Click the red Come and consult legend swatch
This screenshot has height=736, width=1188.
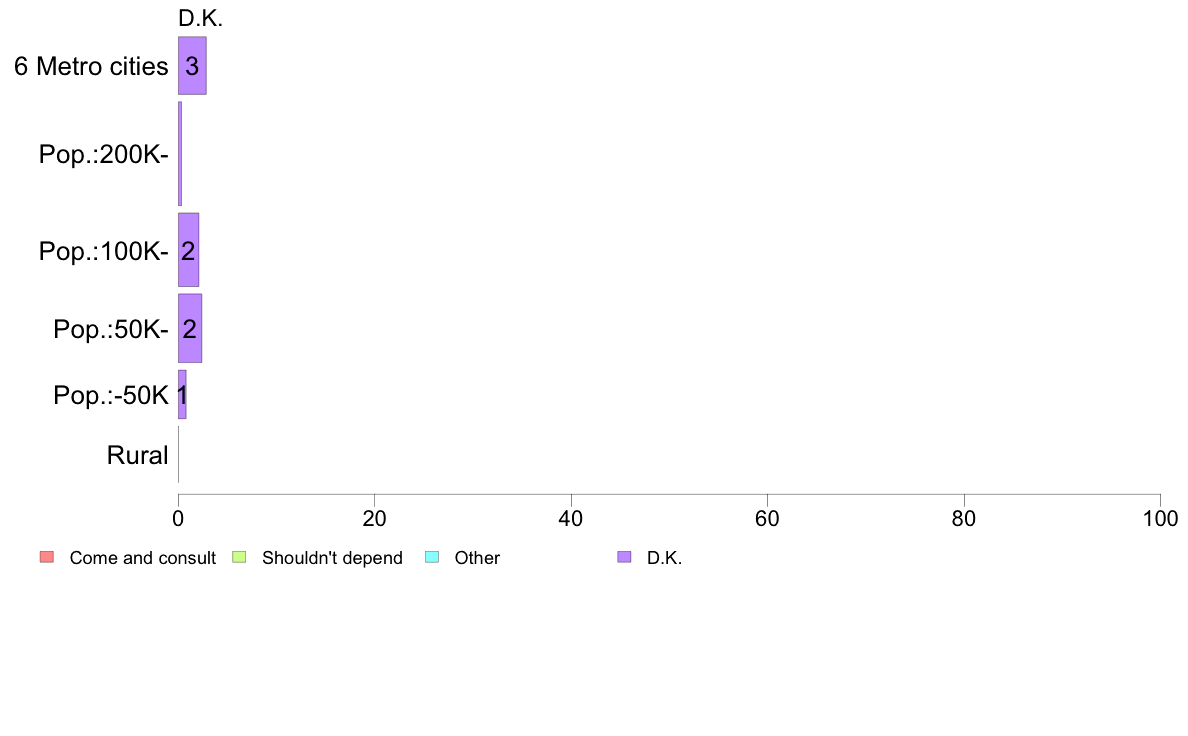point(47,557)
